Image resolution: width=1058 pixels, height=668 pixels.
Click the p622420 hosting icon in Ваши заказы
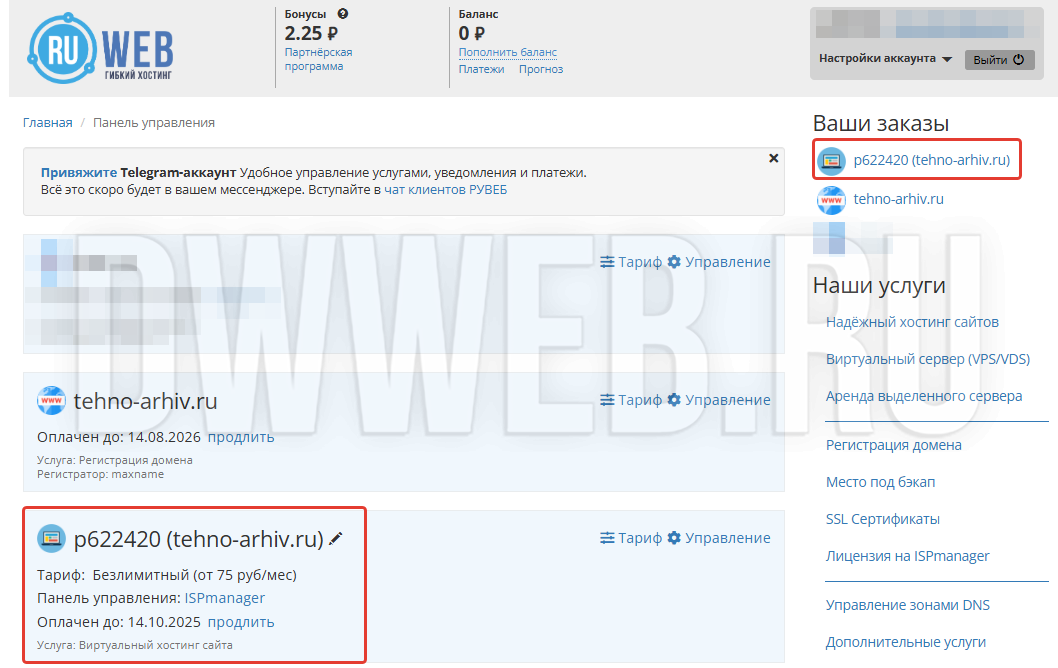click(x=831, y=160)
